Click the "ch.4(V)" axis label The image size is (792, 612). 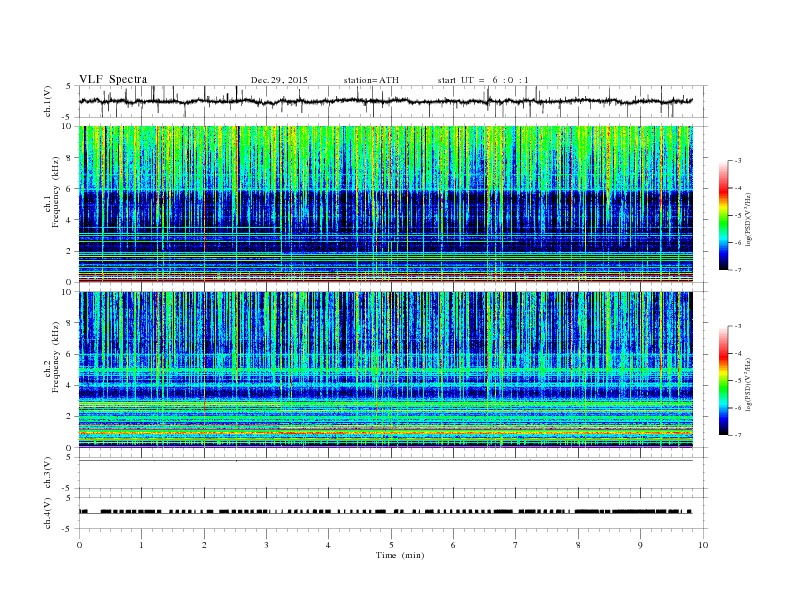click(48, 513)
